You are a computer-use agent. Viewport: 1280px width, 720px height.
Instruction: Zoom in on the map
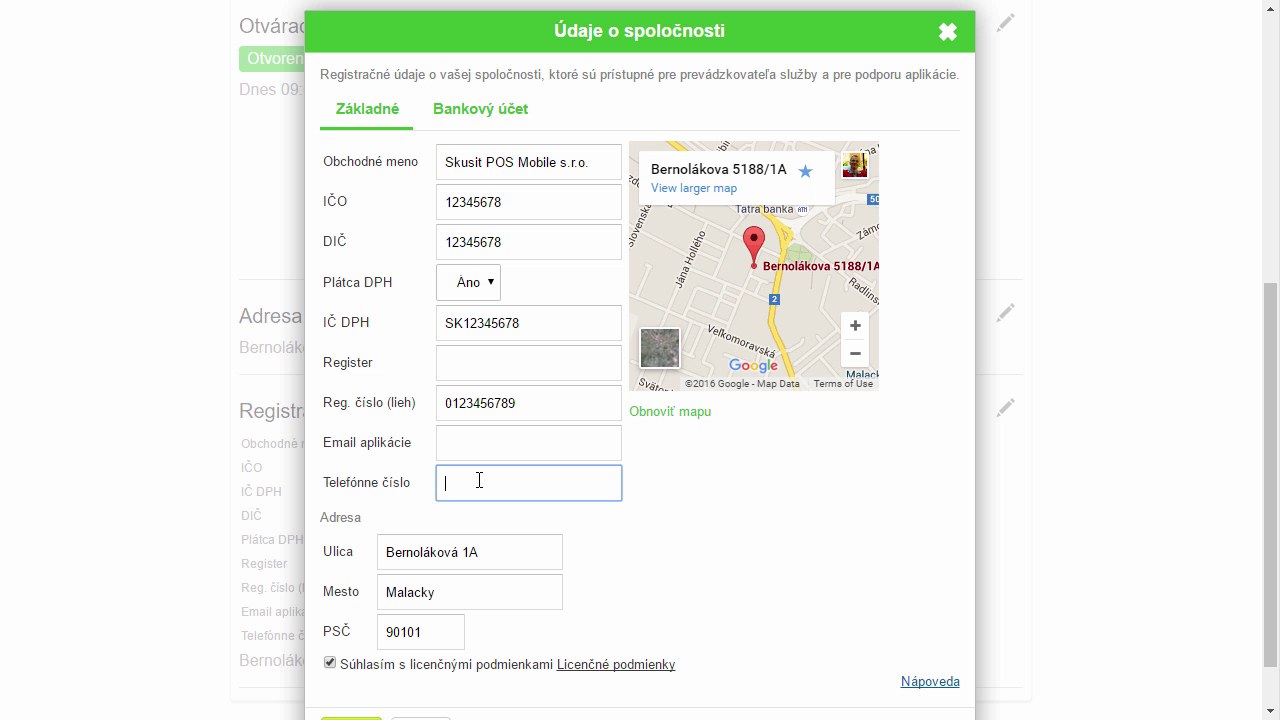[x=855, y=325]
